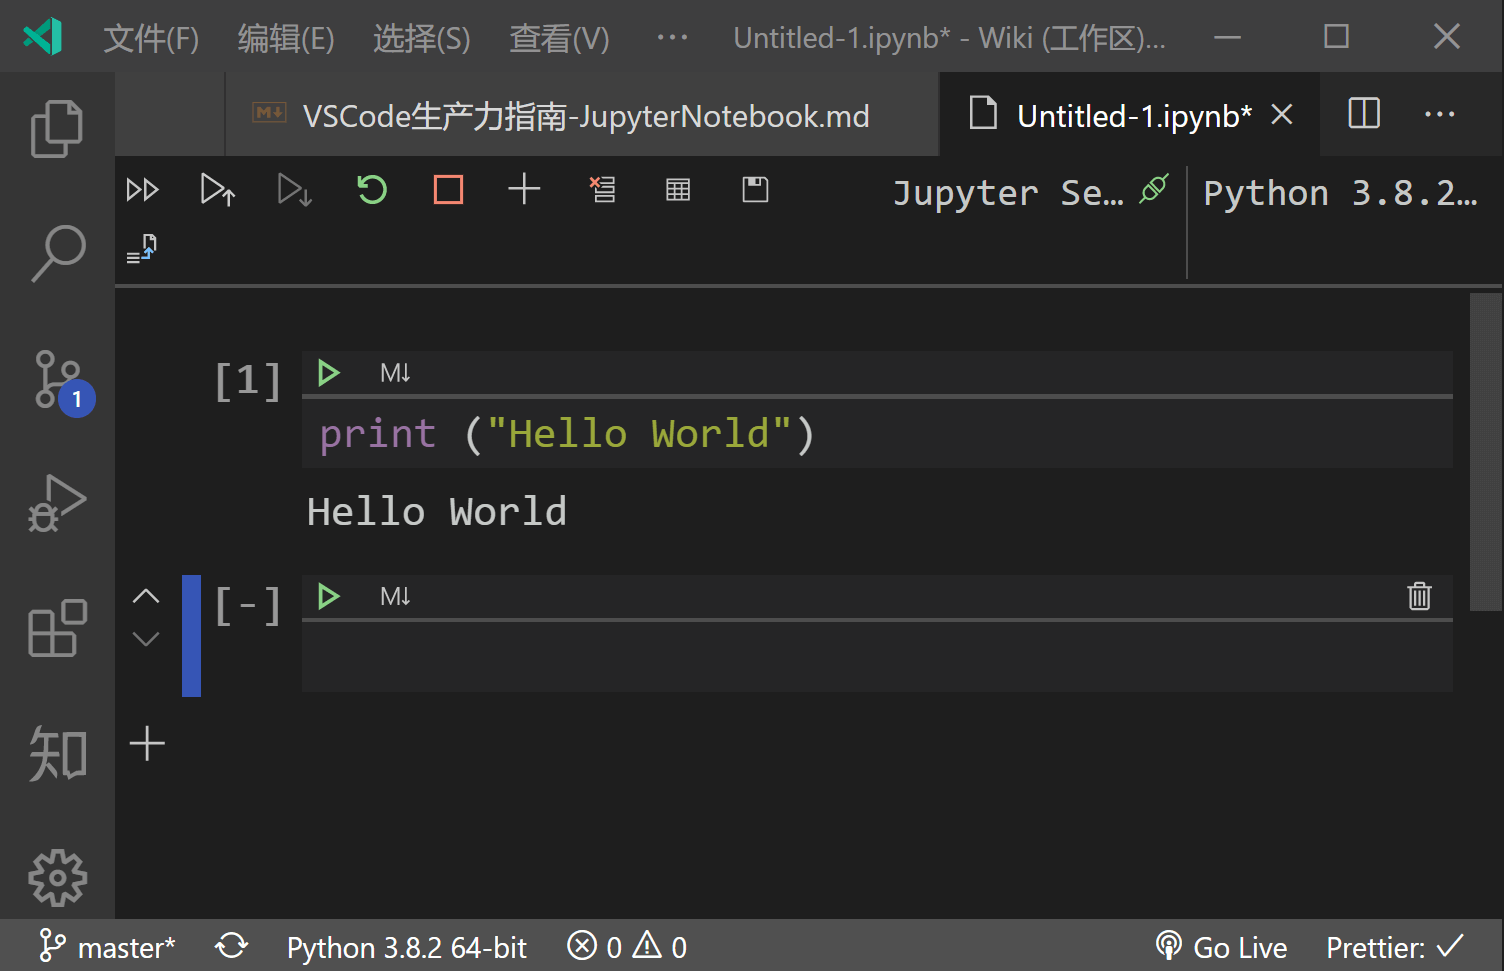Switch first cell to Markdown
This screenshot has height=971, width=1504.
point(395,373)
